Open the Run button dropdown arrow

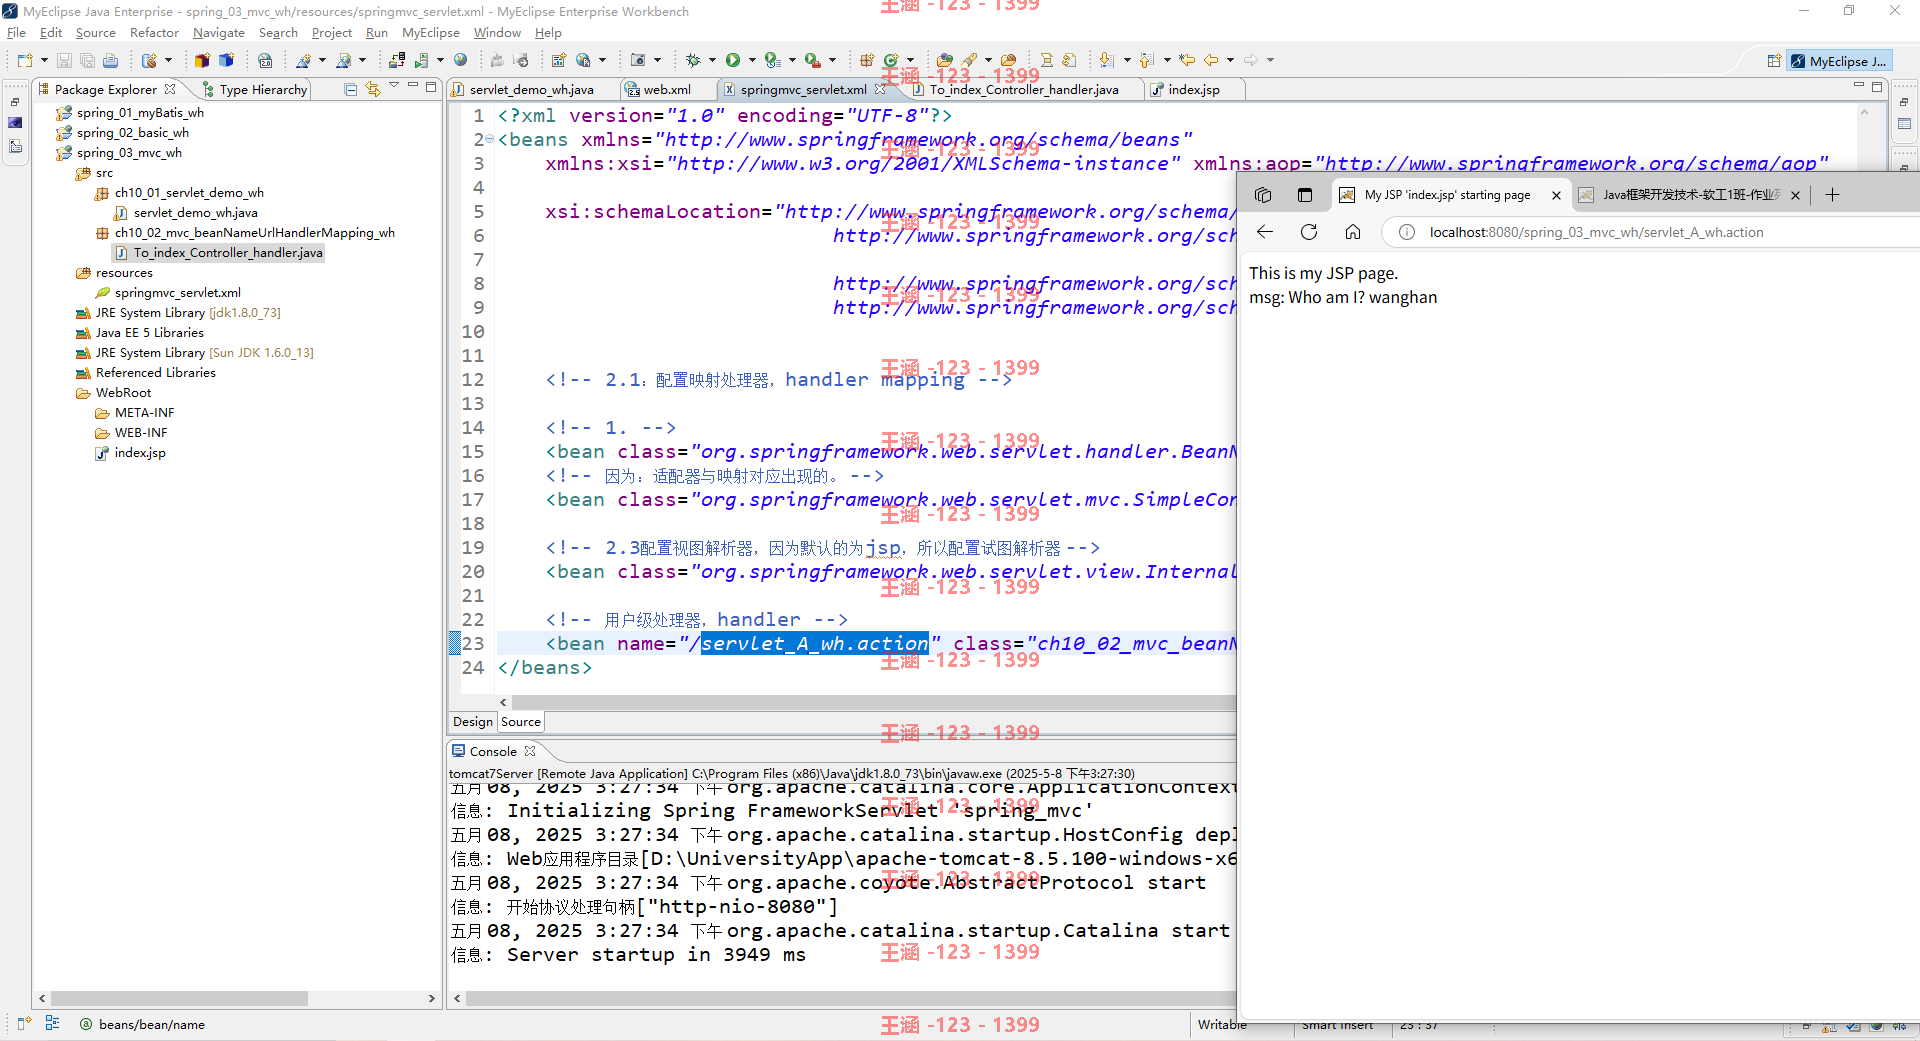click(752, 60)
